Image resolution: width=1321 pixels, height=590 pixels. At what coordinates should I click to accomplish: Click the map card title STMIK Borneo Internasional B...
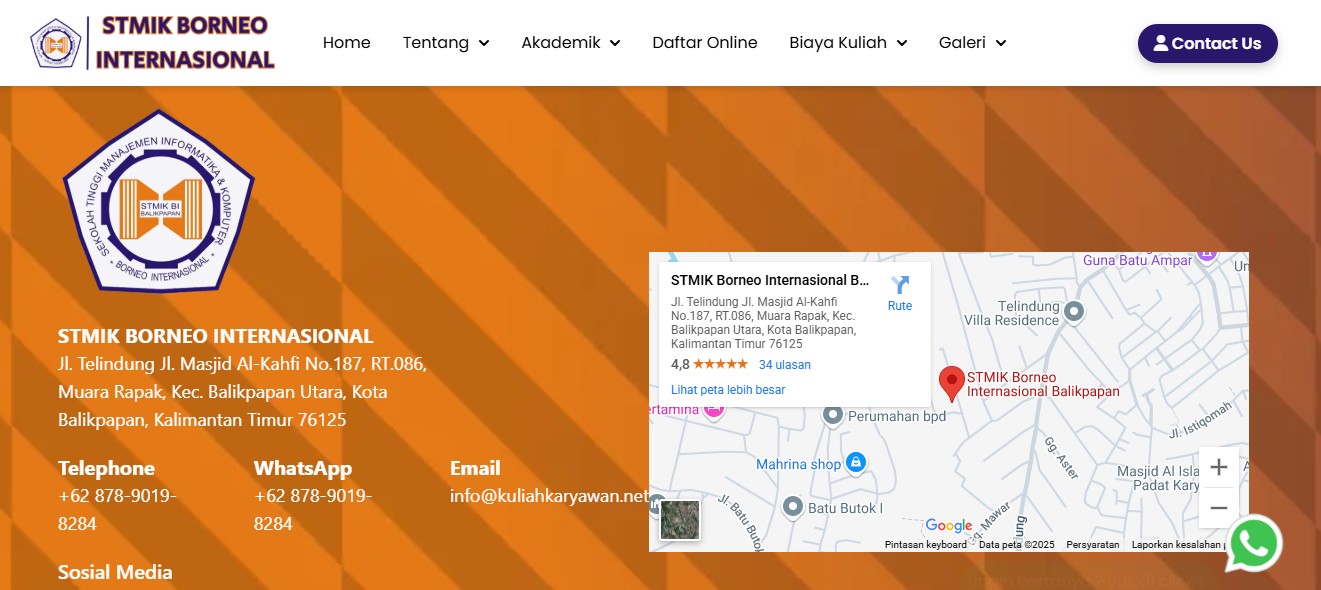coord(770,280)
